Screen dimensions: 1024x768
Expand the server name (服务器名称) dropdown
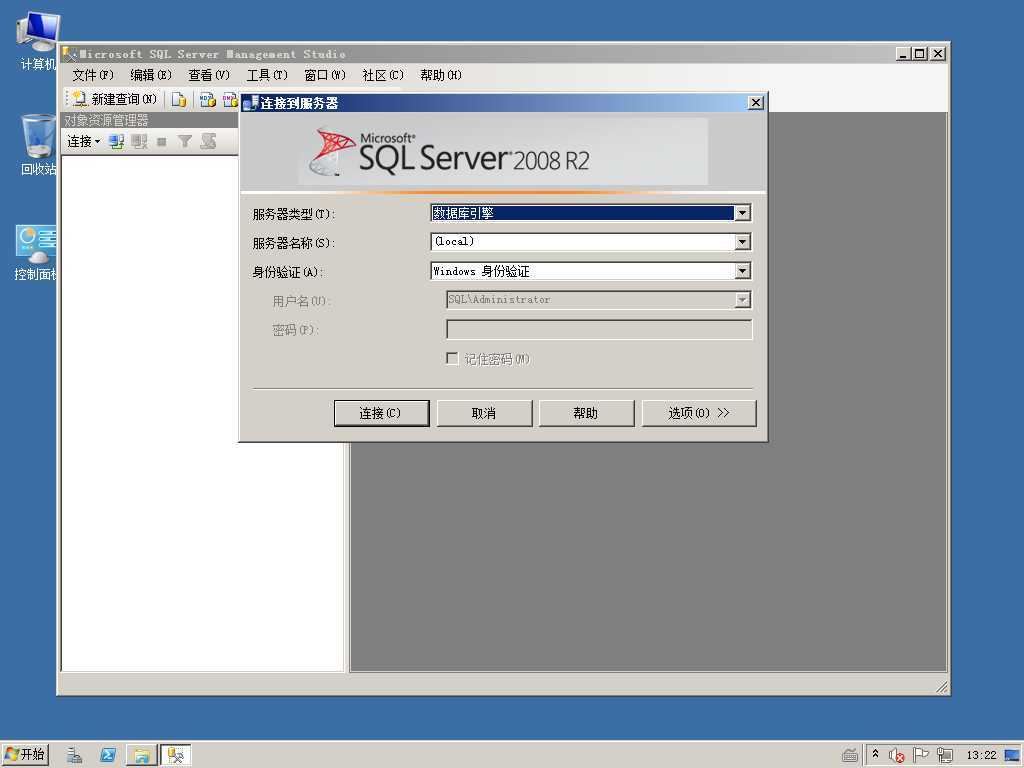click(742, 242)
